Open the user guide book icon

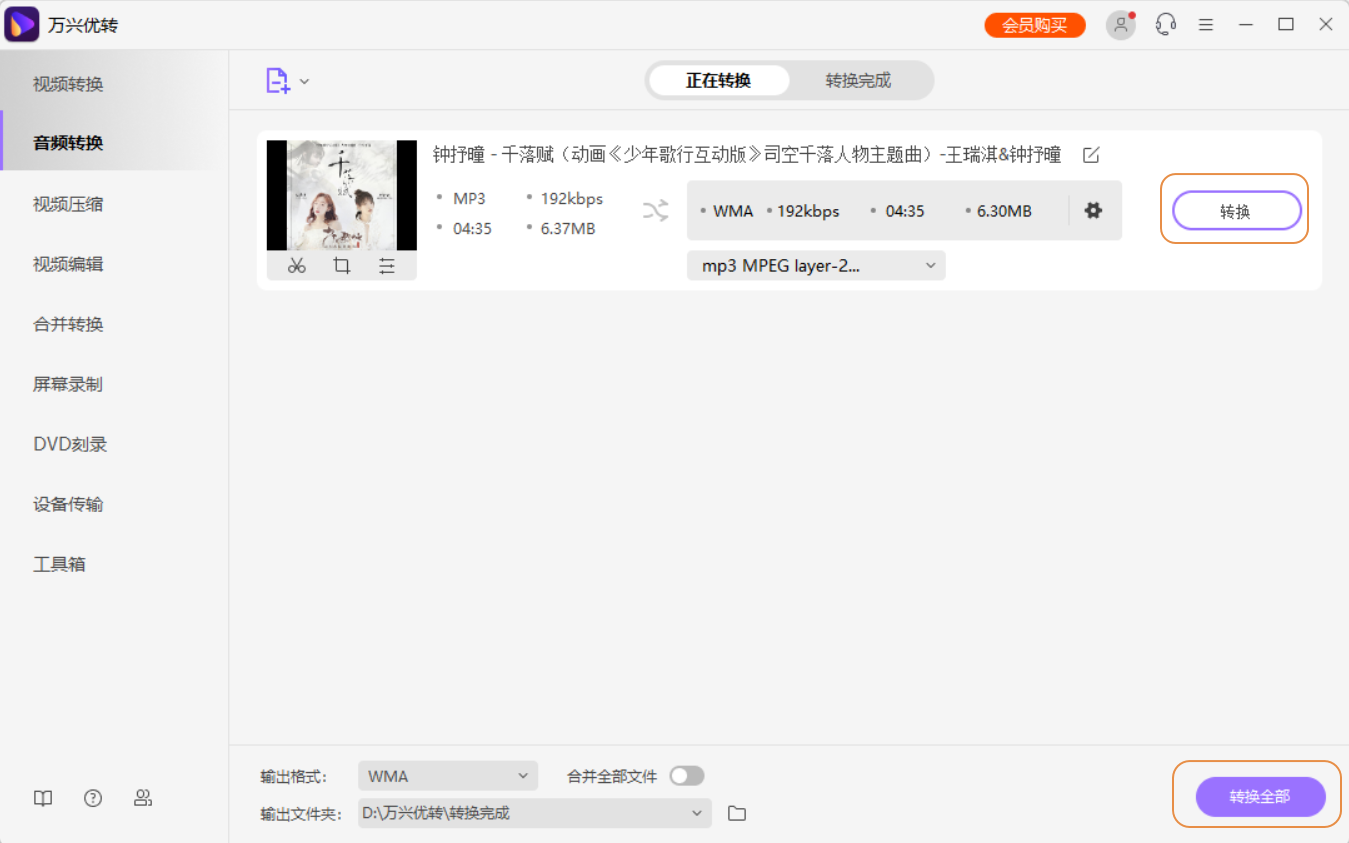[43, 798]
